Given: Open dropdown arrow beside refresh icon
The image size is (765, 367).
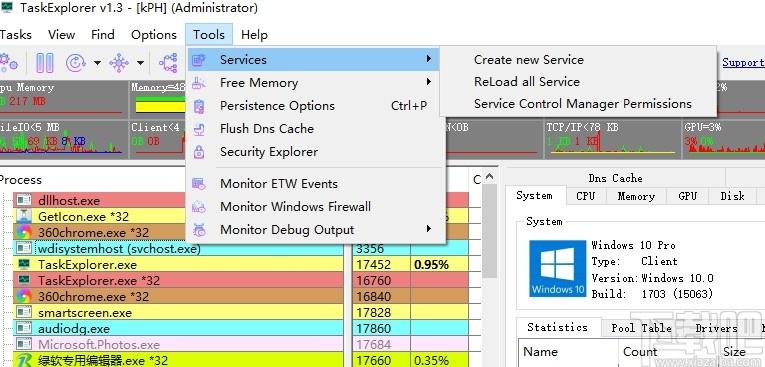Looking at the screenshot, I should coord(97,63).
